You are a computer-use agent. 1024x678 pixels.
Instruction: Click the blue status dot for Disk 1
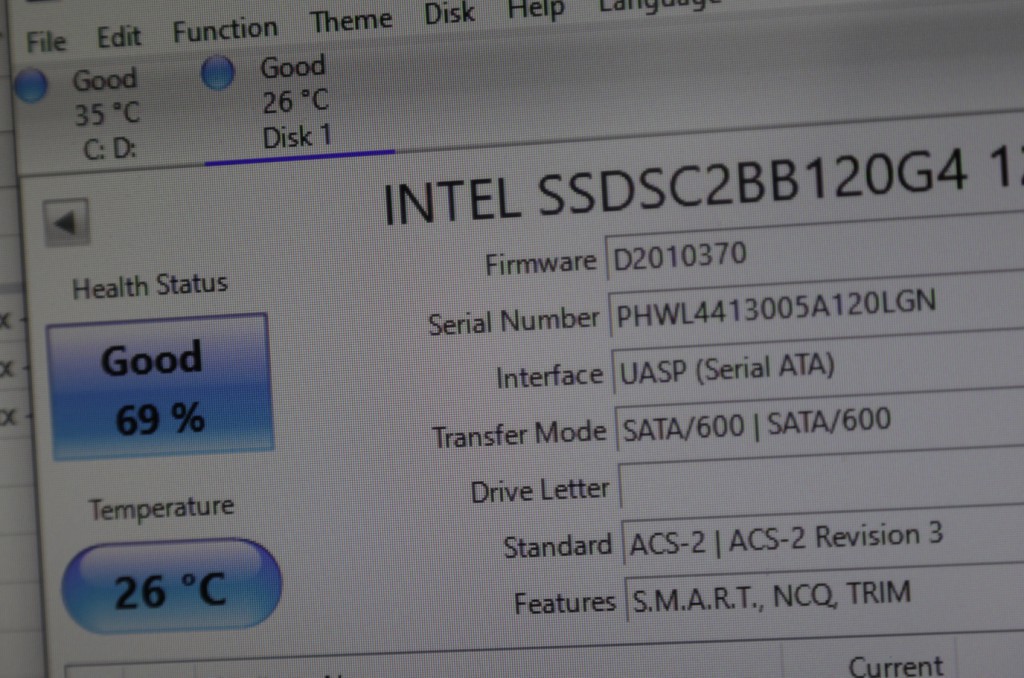point(217,72)
